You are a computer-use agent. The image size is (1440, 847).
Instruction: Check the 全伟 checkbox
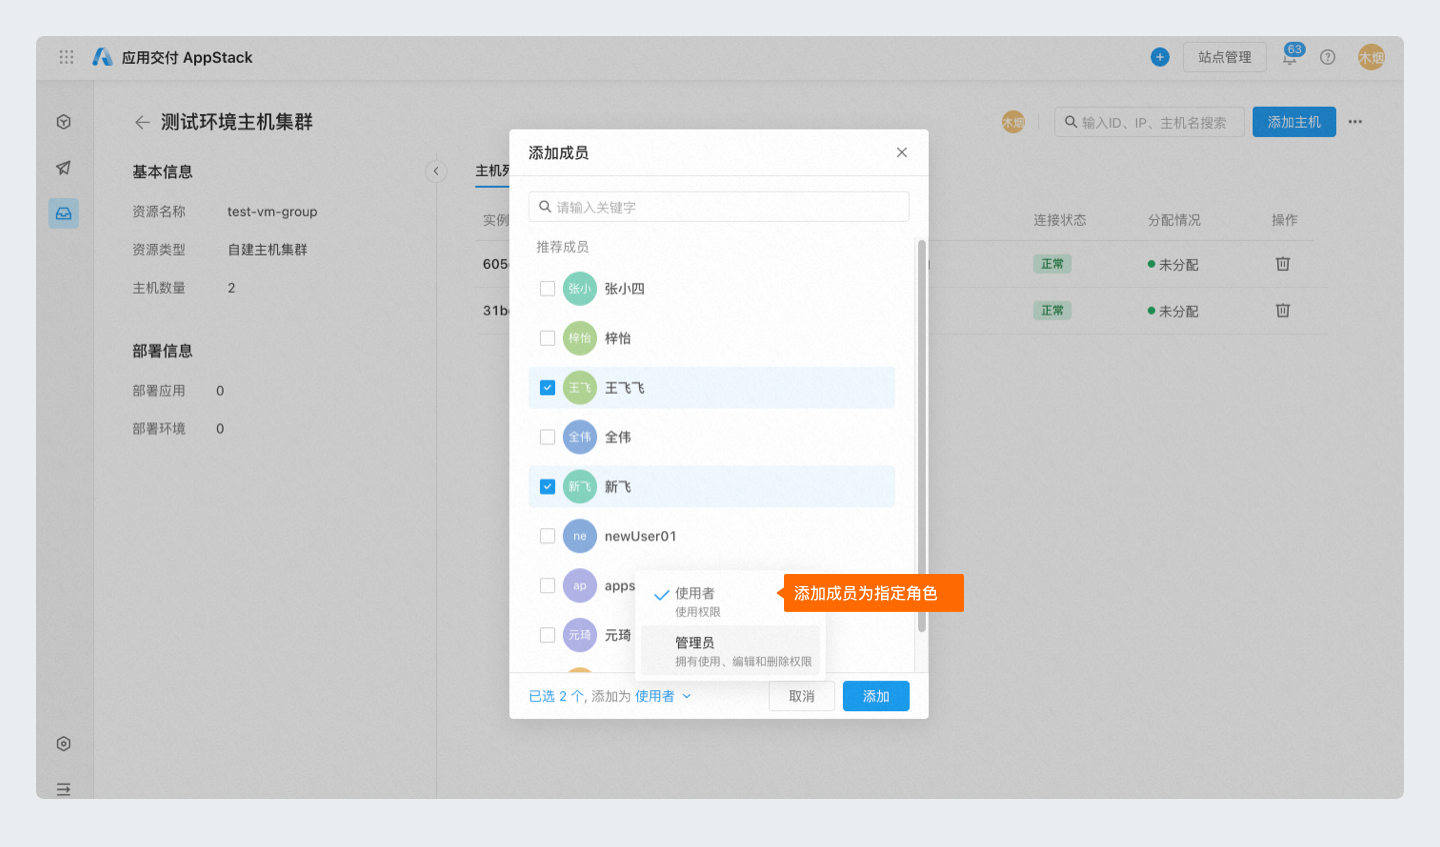[x=547, y=437]
